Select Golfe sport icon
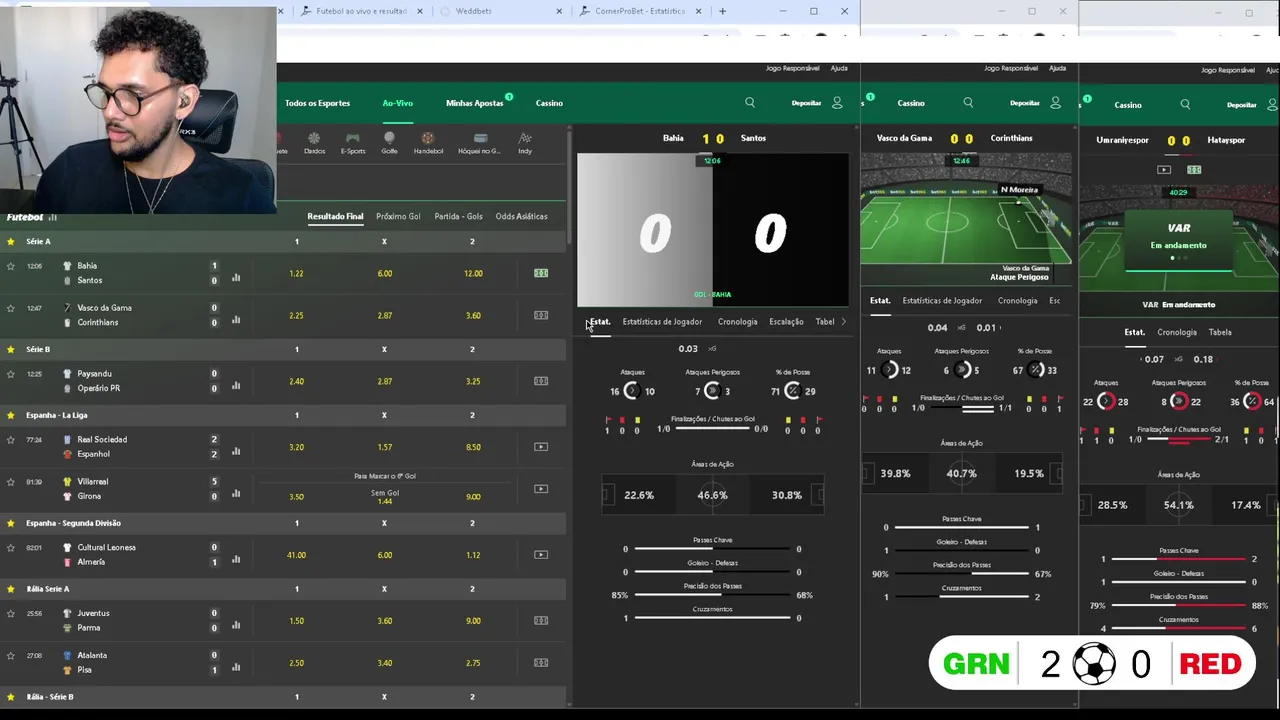Image resolution: width=1280 pixels, height=720 pixels. point(389,143)
